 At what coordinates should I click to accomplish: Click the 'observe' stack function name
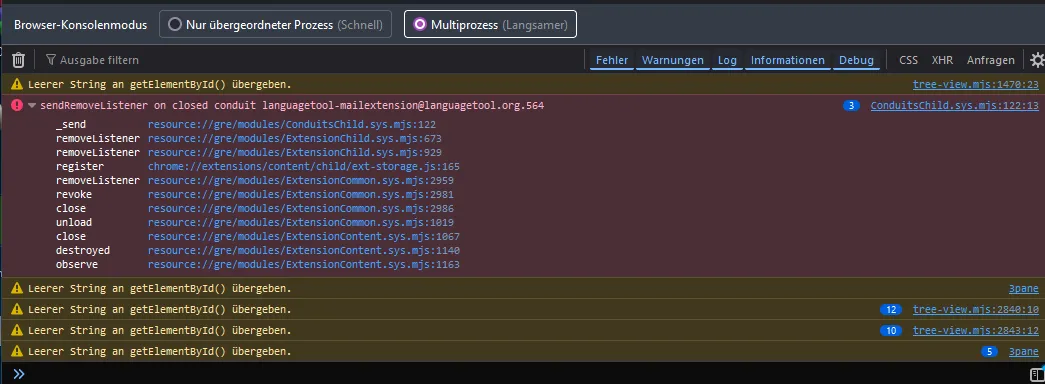[77, 265]
